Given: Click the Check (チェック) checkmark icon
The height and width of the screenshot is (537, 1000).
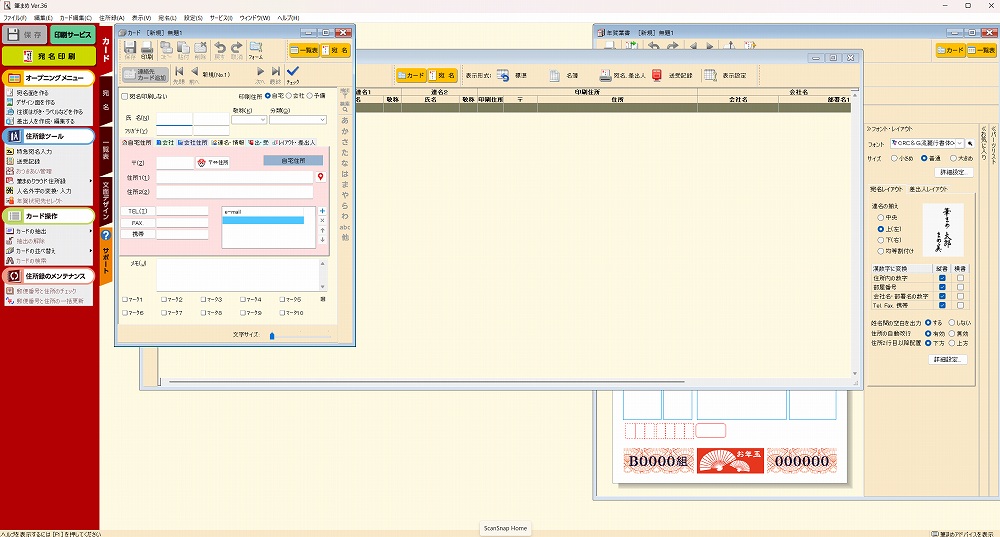Looking at the screenshot, I should (x=292, y=72).
